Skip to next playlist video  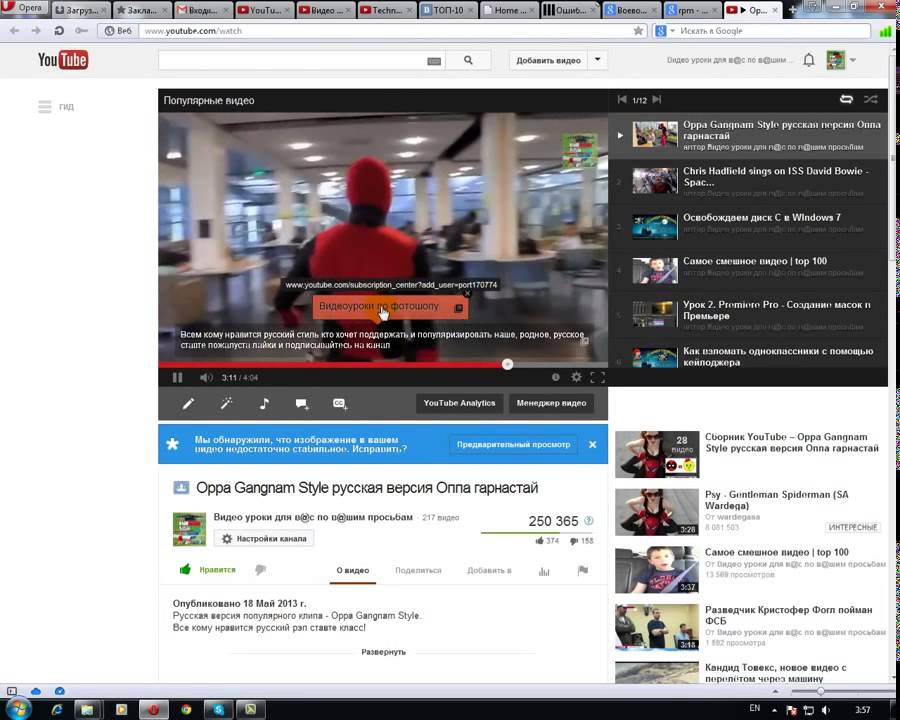point(657,100)
